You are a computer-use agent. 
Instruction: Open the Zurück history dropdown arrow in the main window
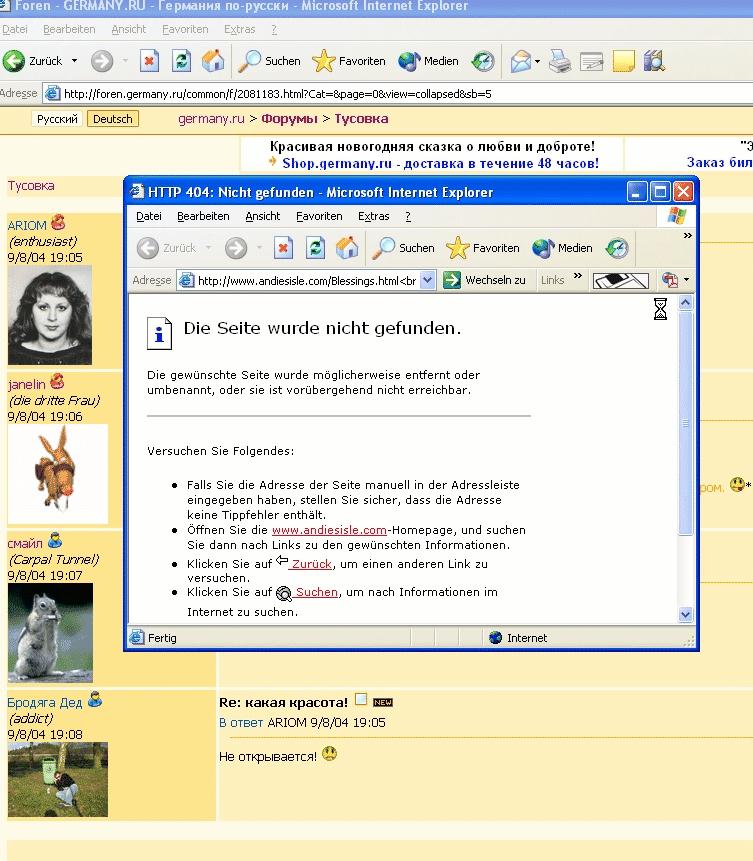74,61
